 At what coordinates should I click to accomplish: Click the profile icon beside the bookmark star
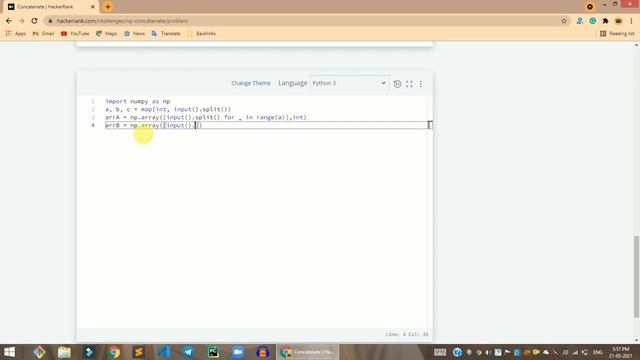pyautogui.click(x=580, y=21)
